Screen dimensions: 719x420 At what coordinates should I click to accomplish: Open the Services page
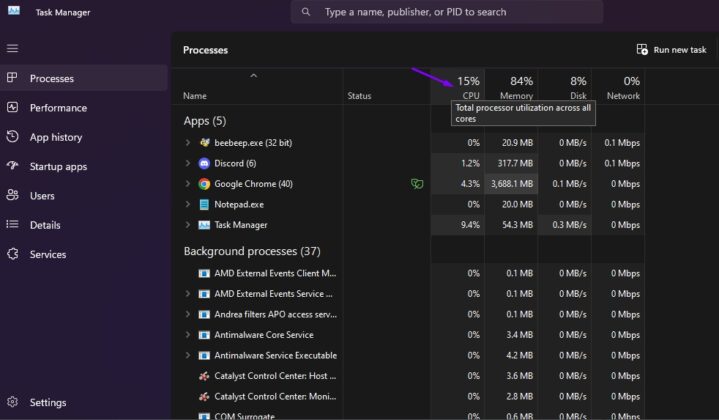tap(84, 254)
